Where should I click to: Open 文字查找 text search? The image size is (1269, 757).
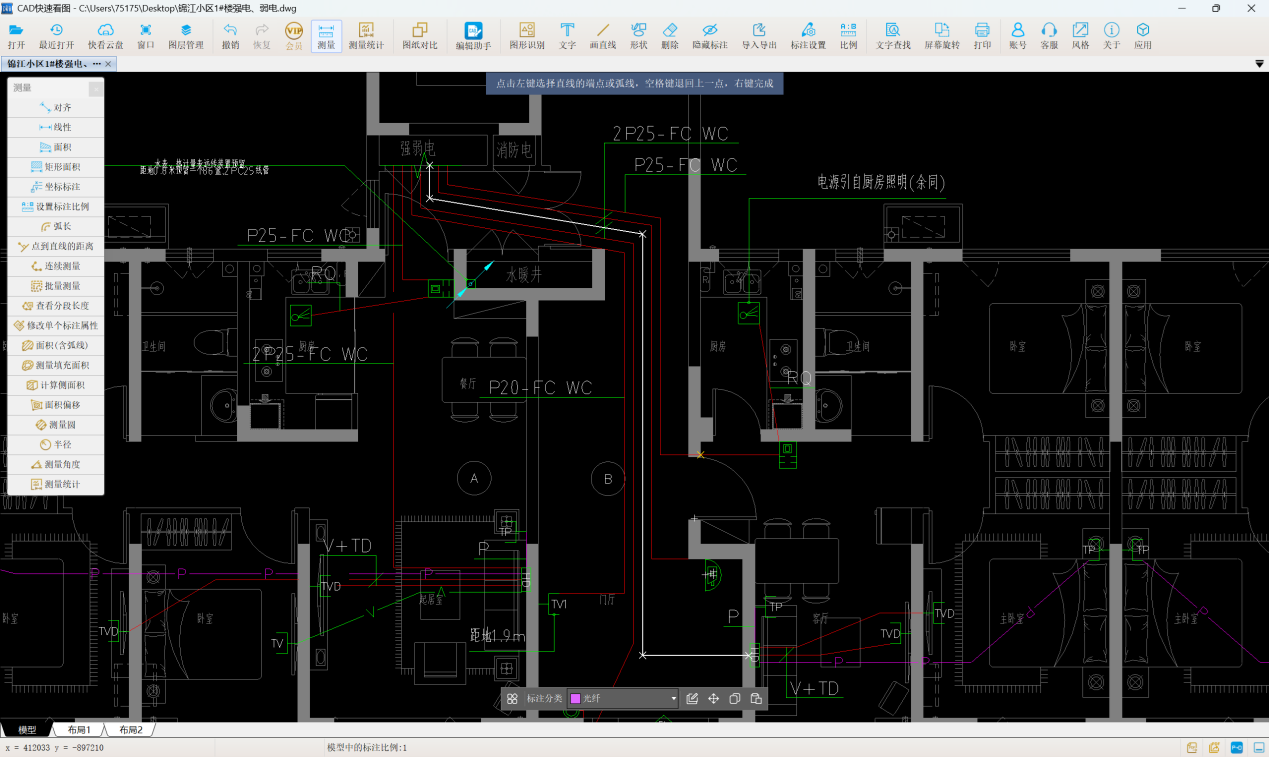tap(893, 36)
